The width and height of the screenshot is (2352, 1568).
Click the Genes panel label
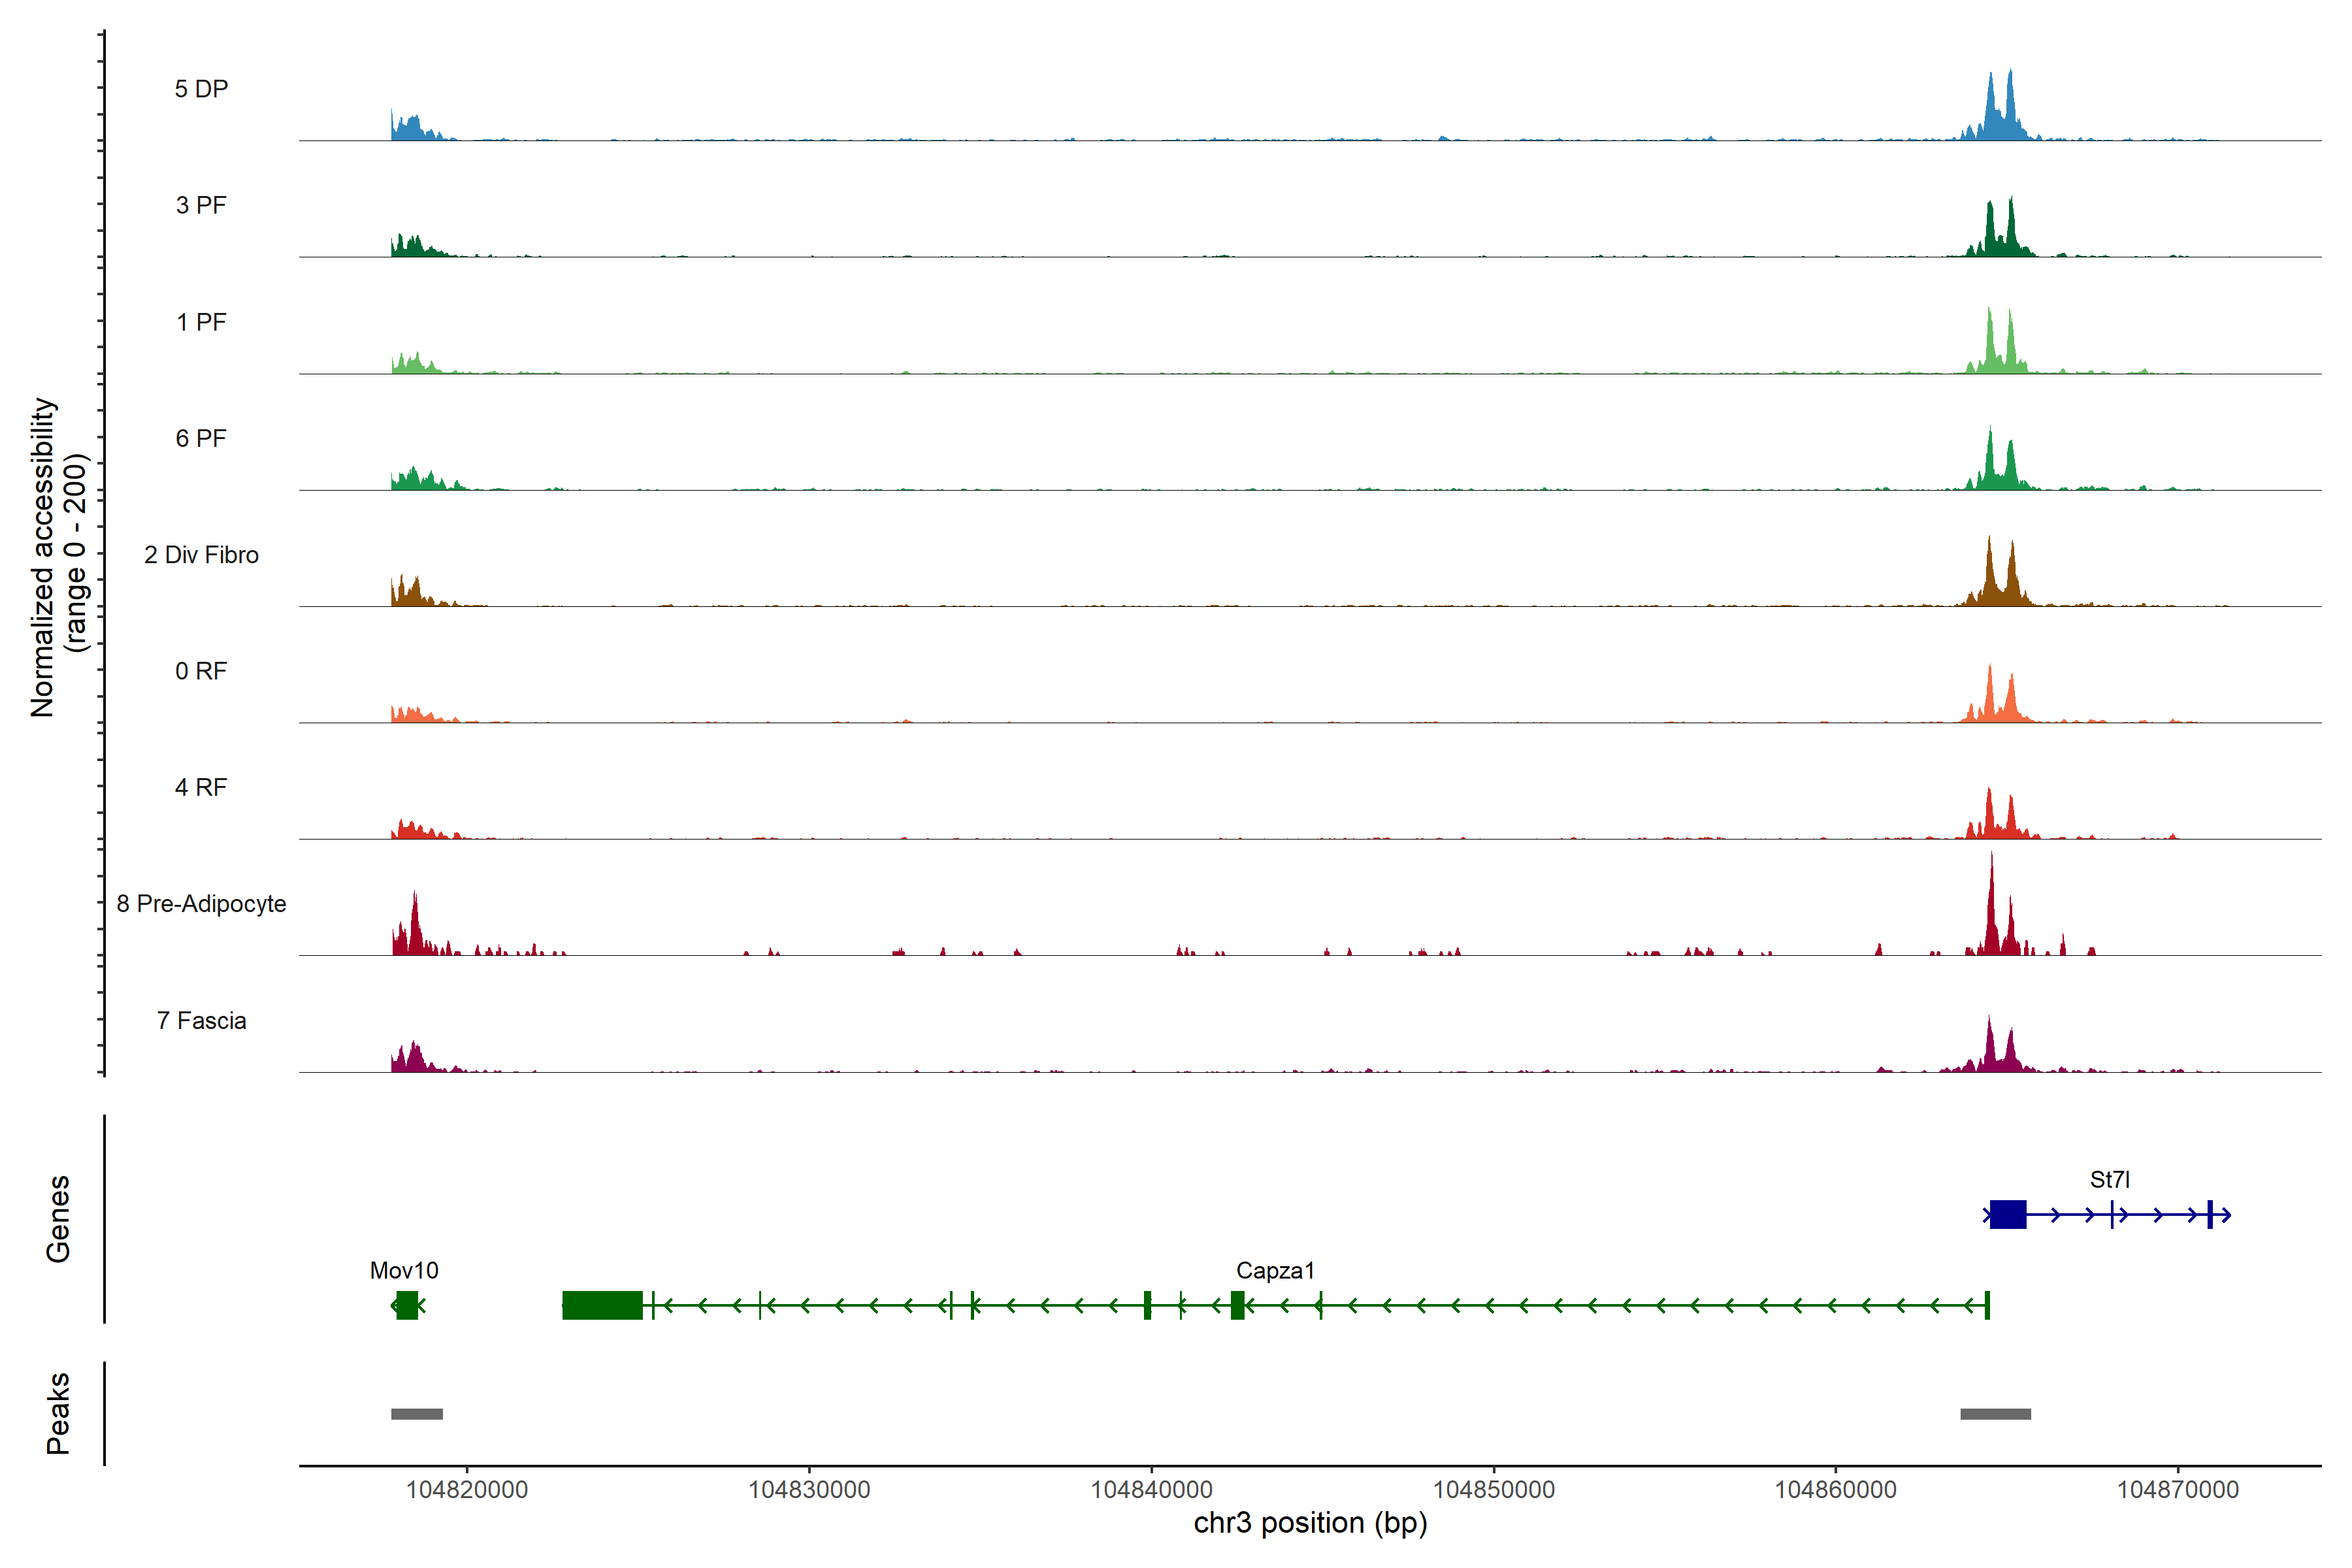58,1218
